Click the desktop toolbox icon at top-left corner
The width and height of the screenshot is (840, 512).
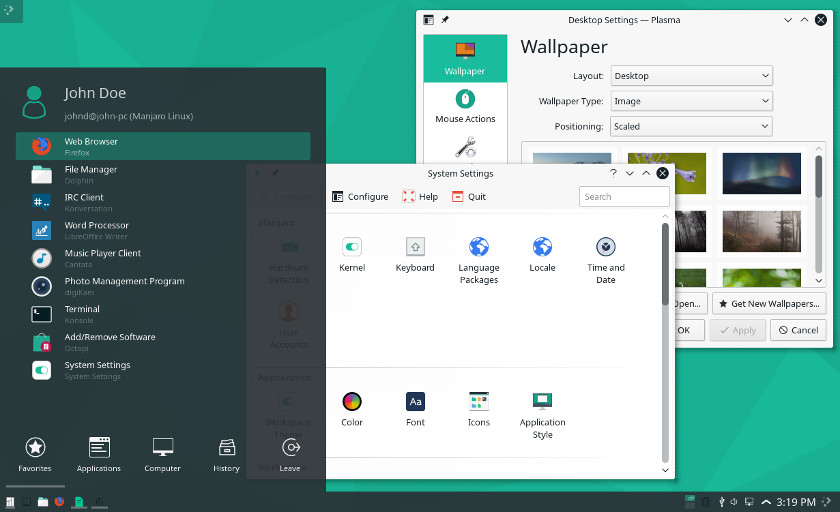coord(9,10)
